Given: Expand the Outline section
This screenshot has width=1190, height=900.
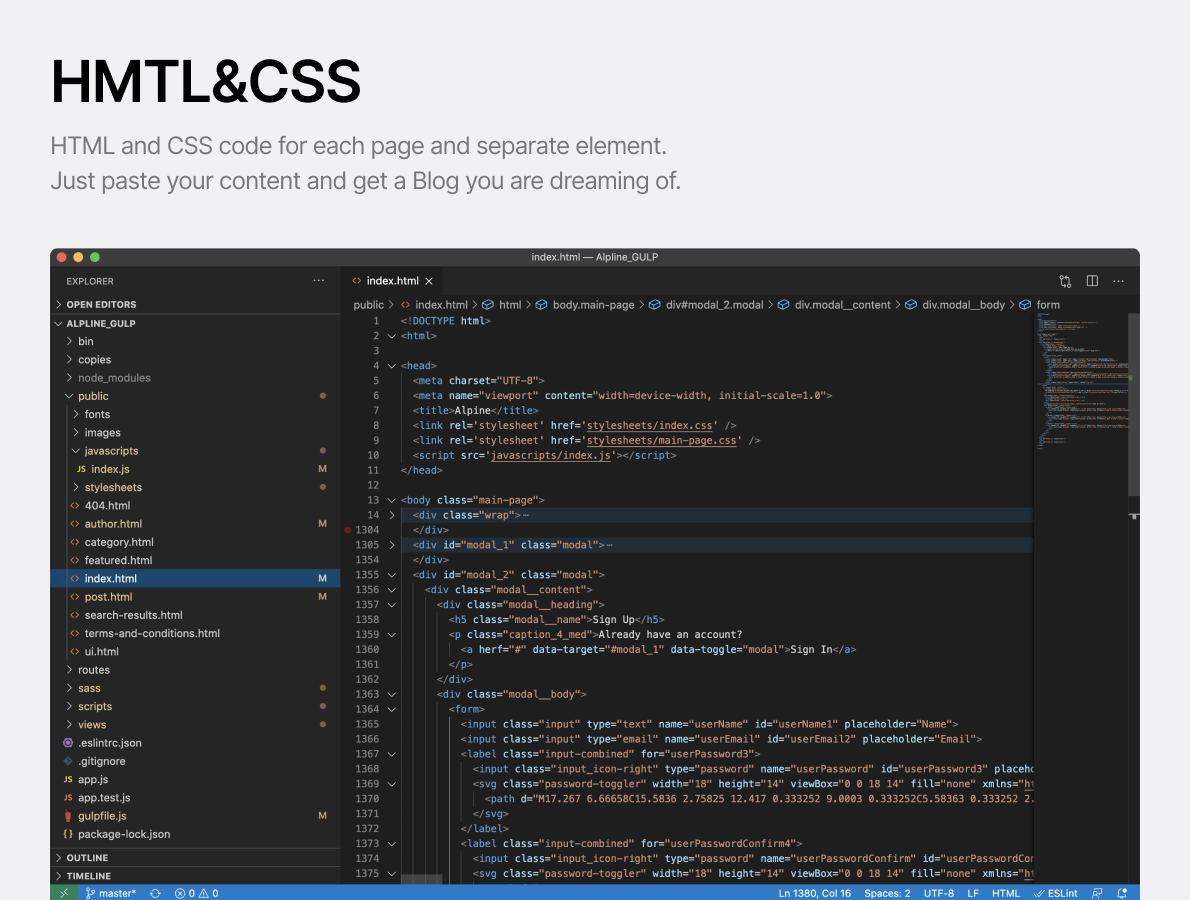Looking at the screenshot, I should click(195, 858).
